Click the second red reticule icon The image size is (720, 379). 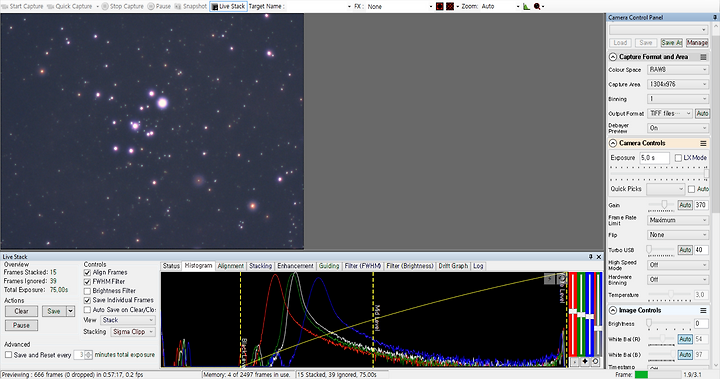point(450,6)
